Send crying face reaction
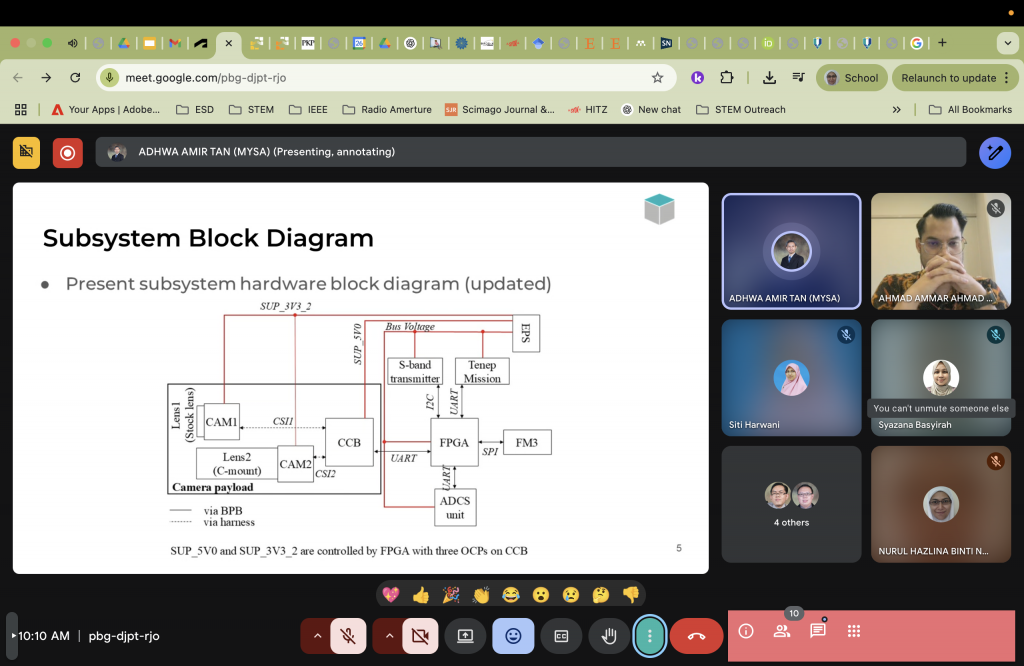1024x666 pixels. coord(571,595)
